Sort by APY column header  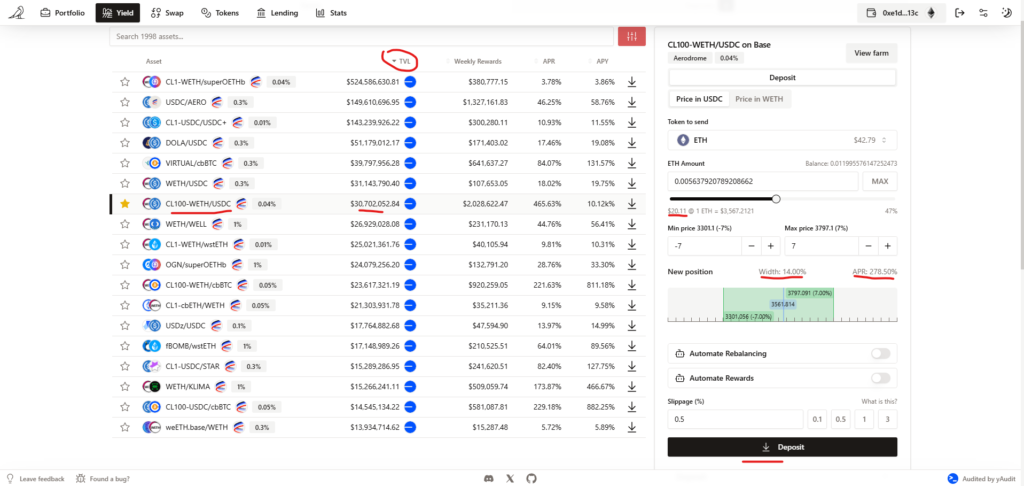point(601,61)
